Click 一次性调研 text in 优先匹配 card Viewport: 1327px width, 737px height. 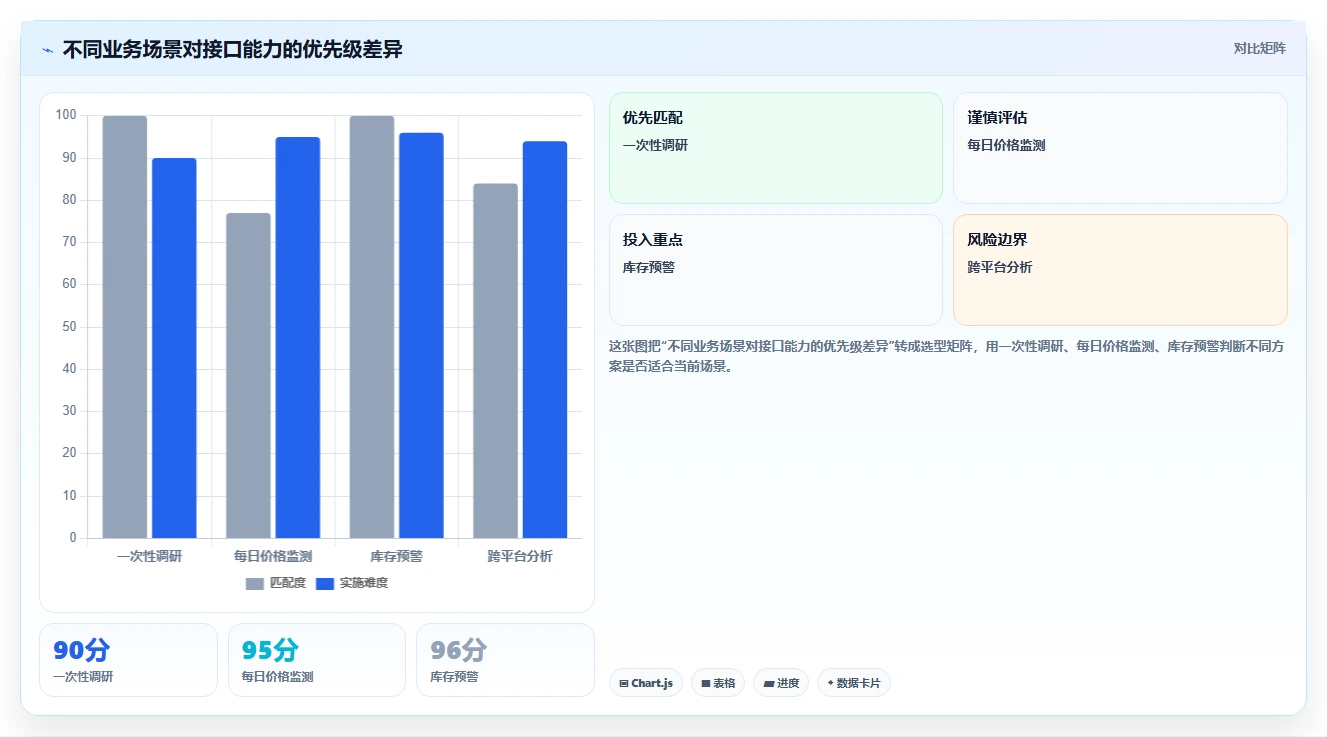click(655, 145)
